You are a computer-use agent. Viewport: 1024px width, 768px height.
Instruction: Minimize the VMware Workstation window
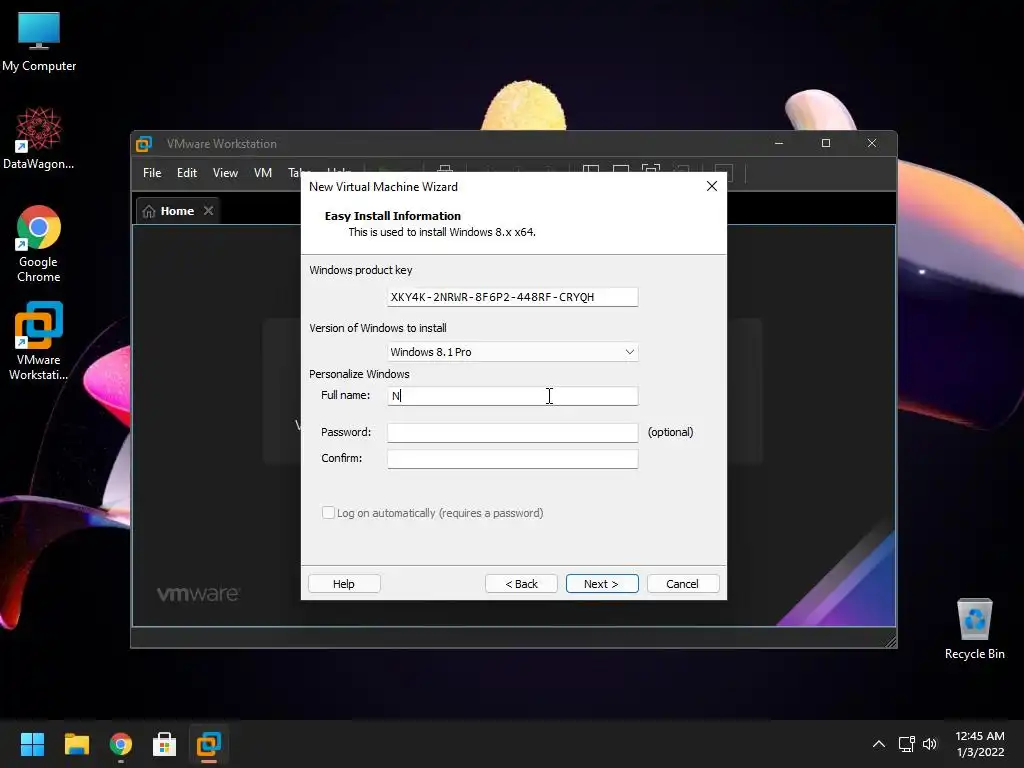(x=779, y=144)
